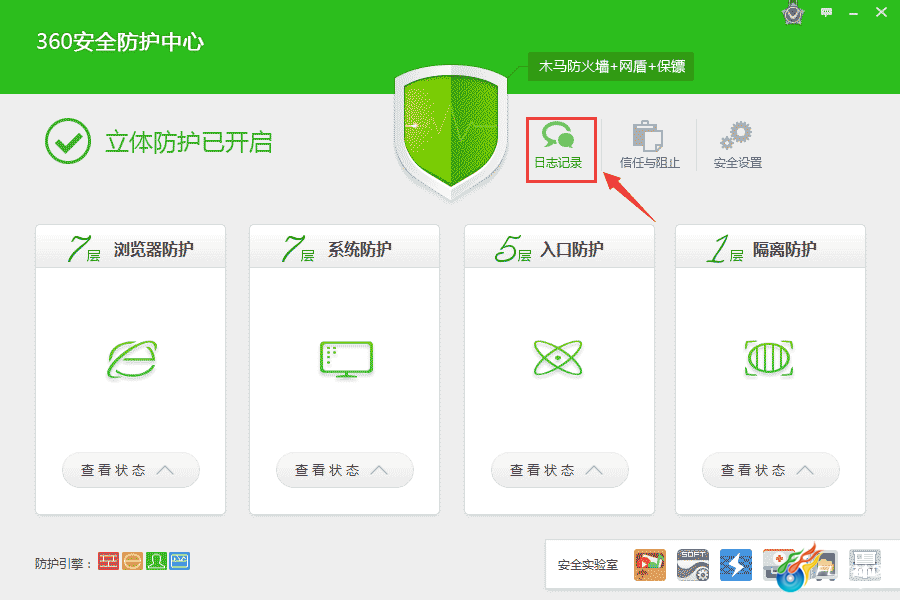
Task: Click the green person engine icon
Action: tap(156, 561)
